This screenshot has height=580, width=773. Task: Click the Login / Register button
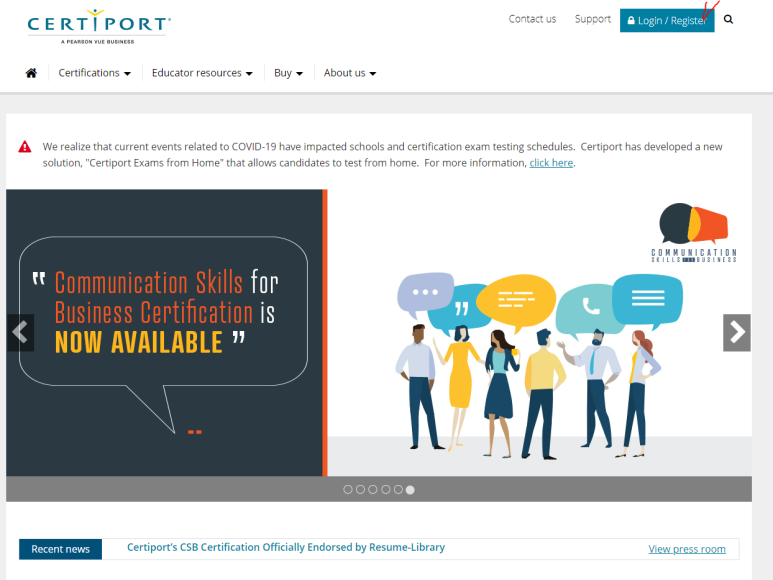(x=667, y=21)
